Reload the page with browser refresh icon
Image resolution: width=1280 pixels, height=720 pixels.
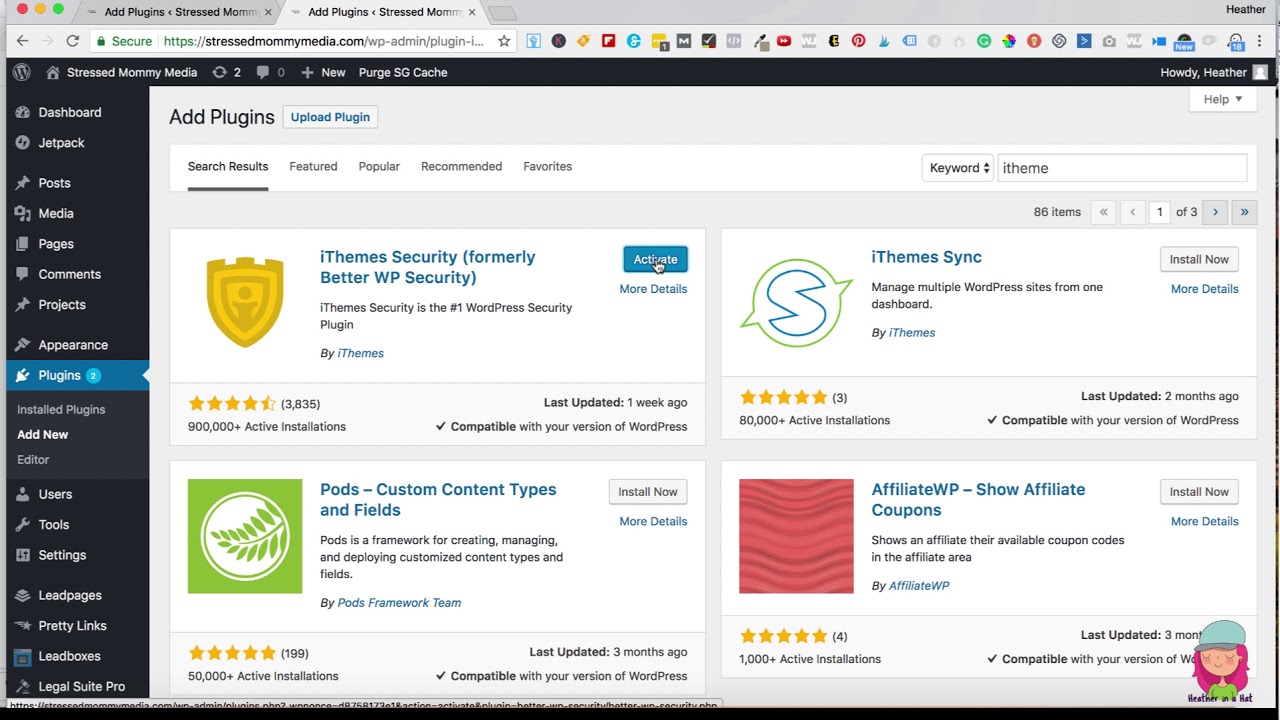[72, 41]
